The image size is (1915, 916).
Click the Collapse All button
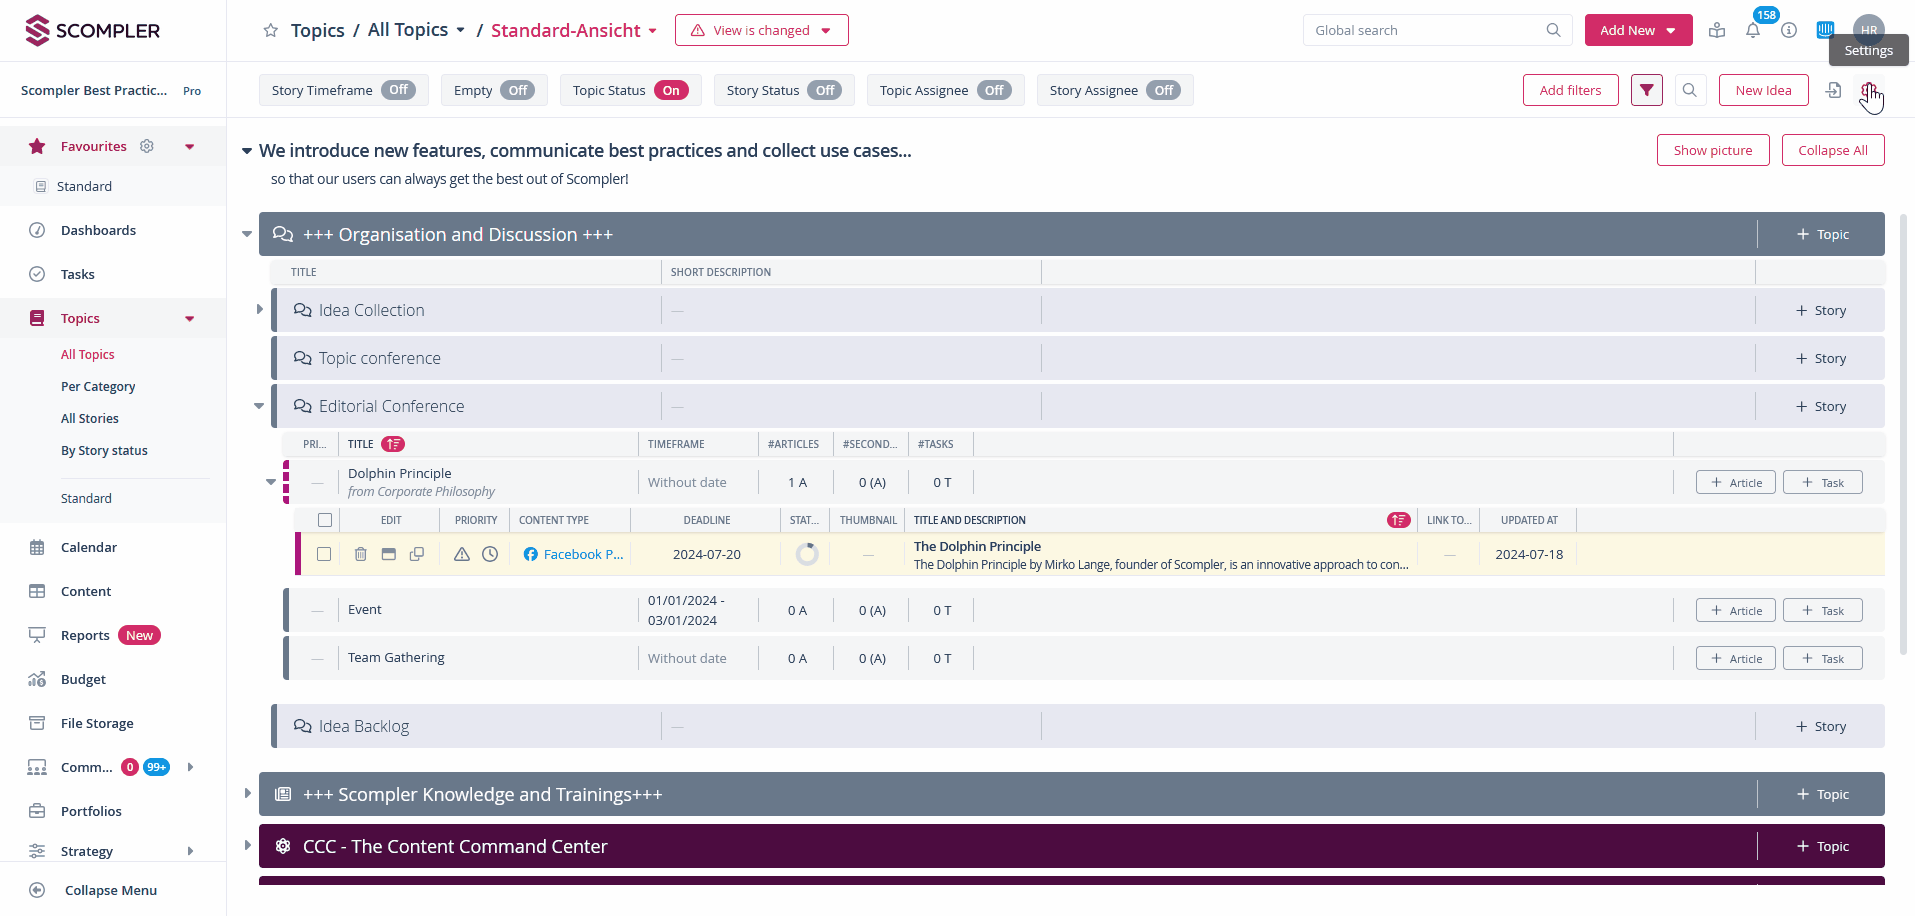pyautogui.click(x=1832, y=150)
